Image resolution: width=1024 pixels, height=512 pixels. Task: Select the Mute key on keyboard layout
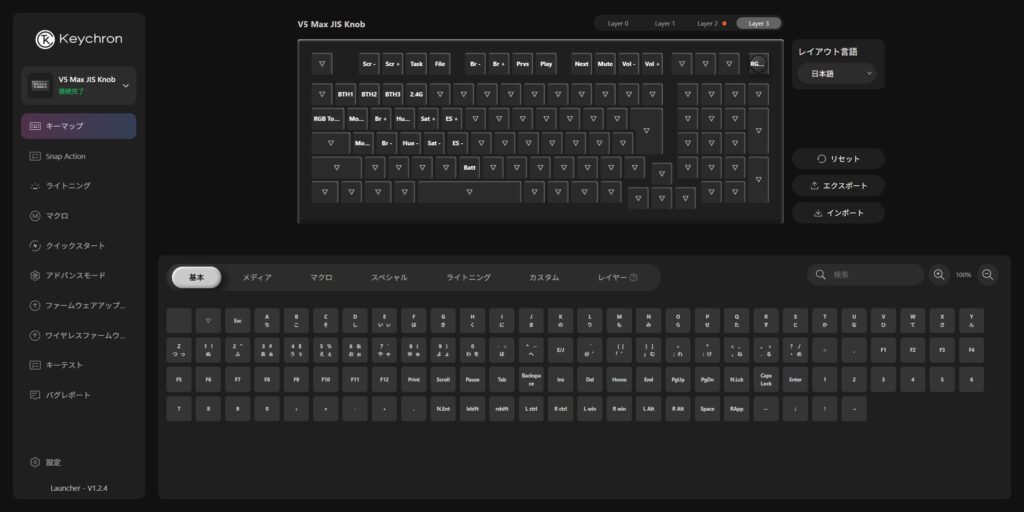[x=605, y=64]
